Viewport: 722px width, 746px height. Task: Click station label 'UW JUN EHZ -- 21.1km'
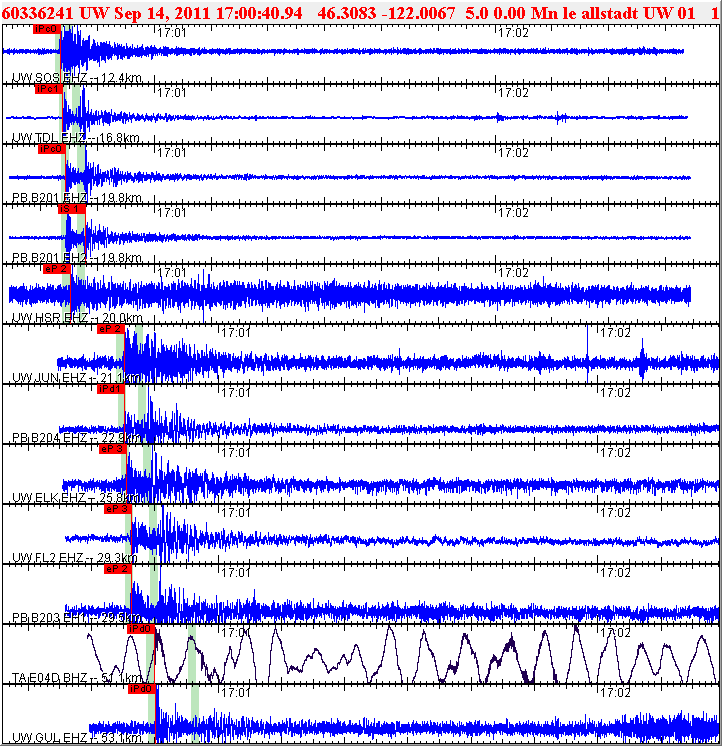pos(76,377)
